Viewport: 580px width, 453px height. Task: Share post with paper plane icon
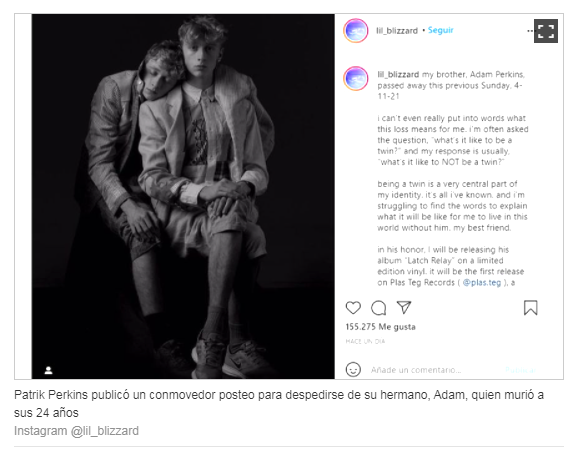tap(404, 307)
